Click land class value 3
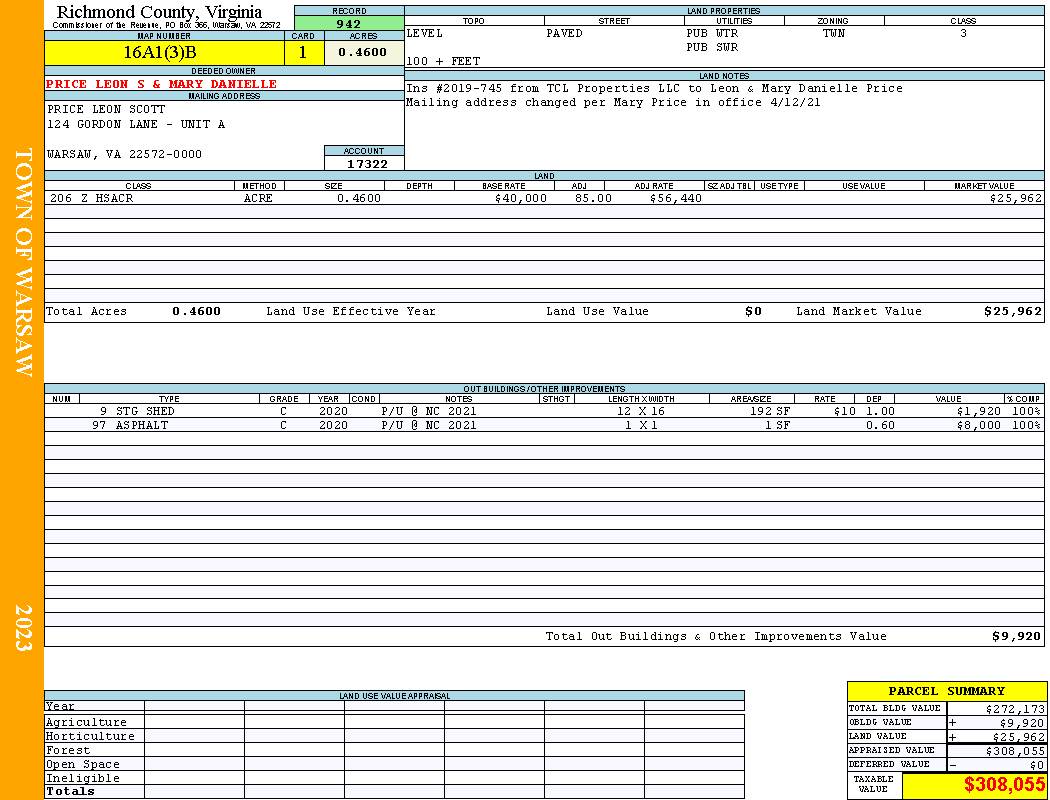 click(963, 33)
